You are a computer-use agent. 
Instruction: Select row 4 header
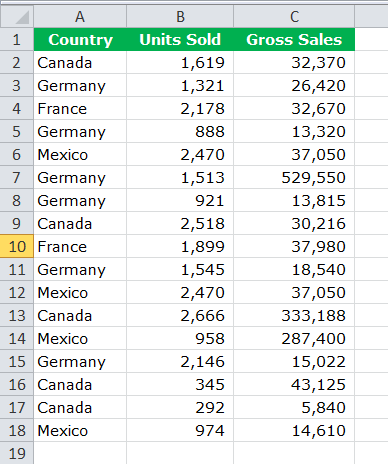pyautogui.click(x=17, y=108)
